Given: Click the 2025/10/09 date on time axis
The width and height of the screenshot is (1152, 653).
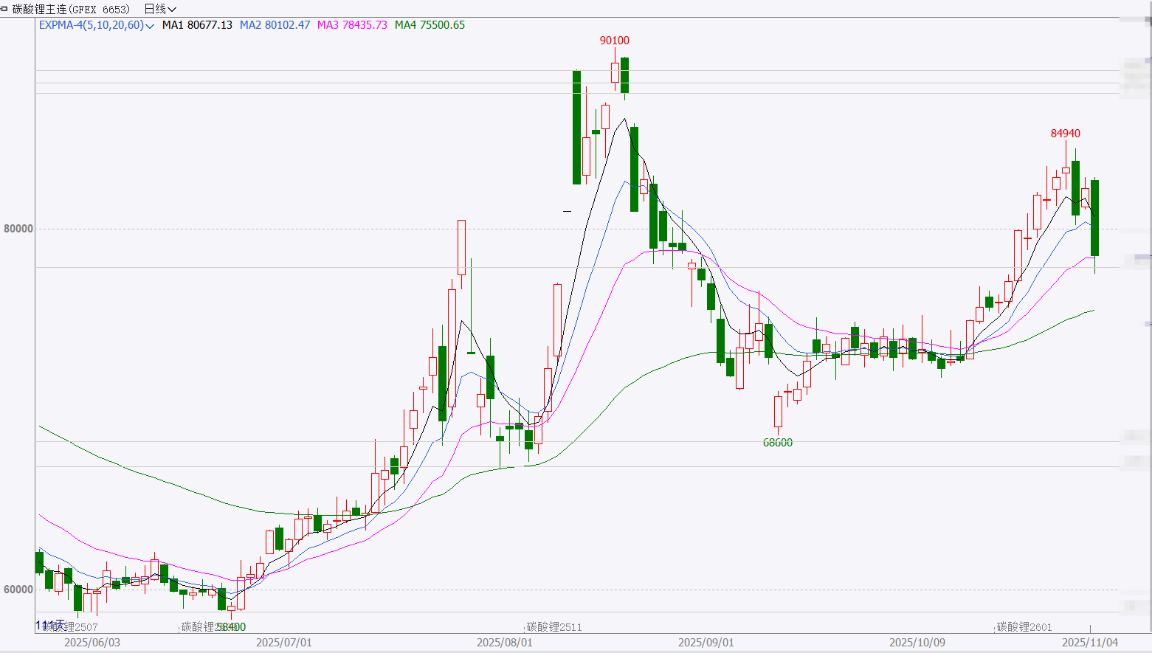Looking at the screenshot, I should point(917,642).
